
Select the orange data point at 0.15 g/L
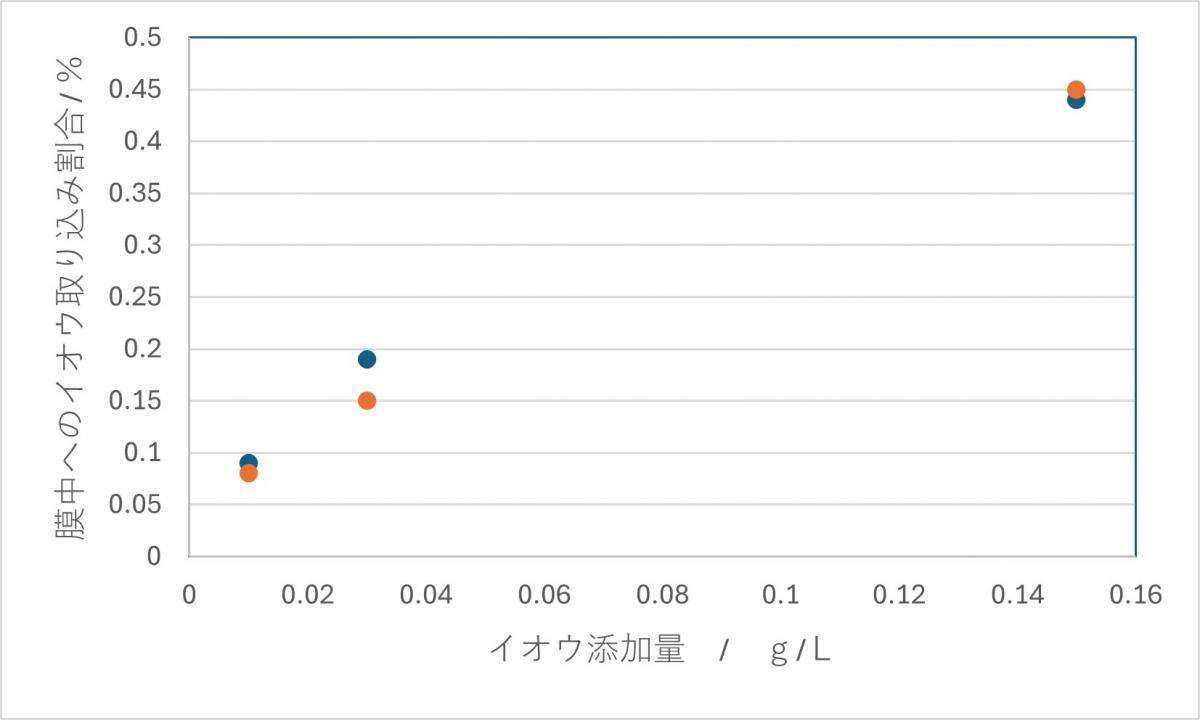pos(1076,89)
